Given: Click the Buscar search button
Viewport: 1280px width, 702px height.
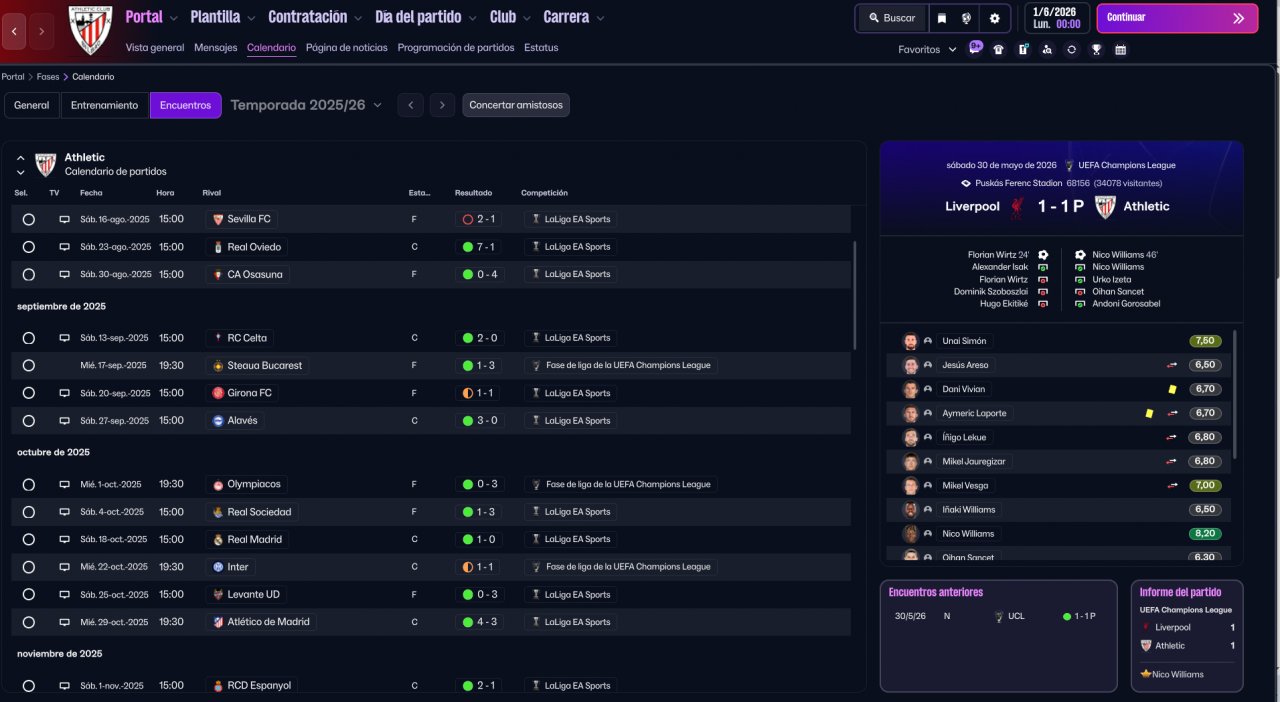Looking at the screenshot, I should pos(891,18).
